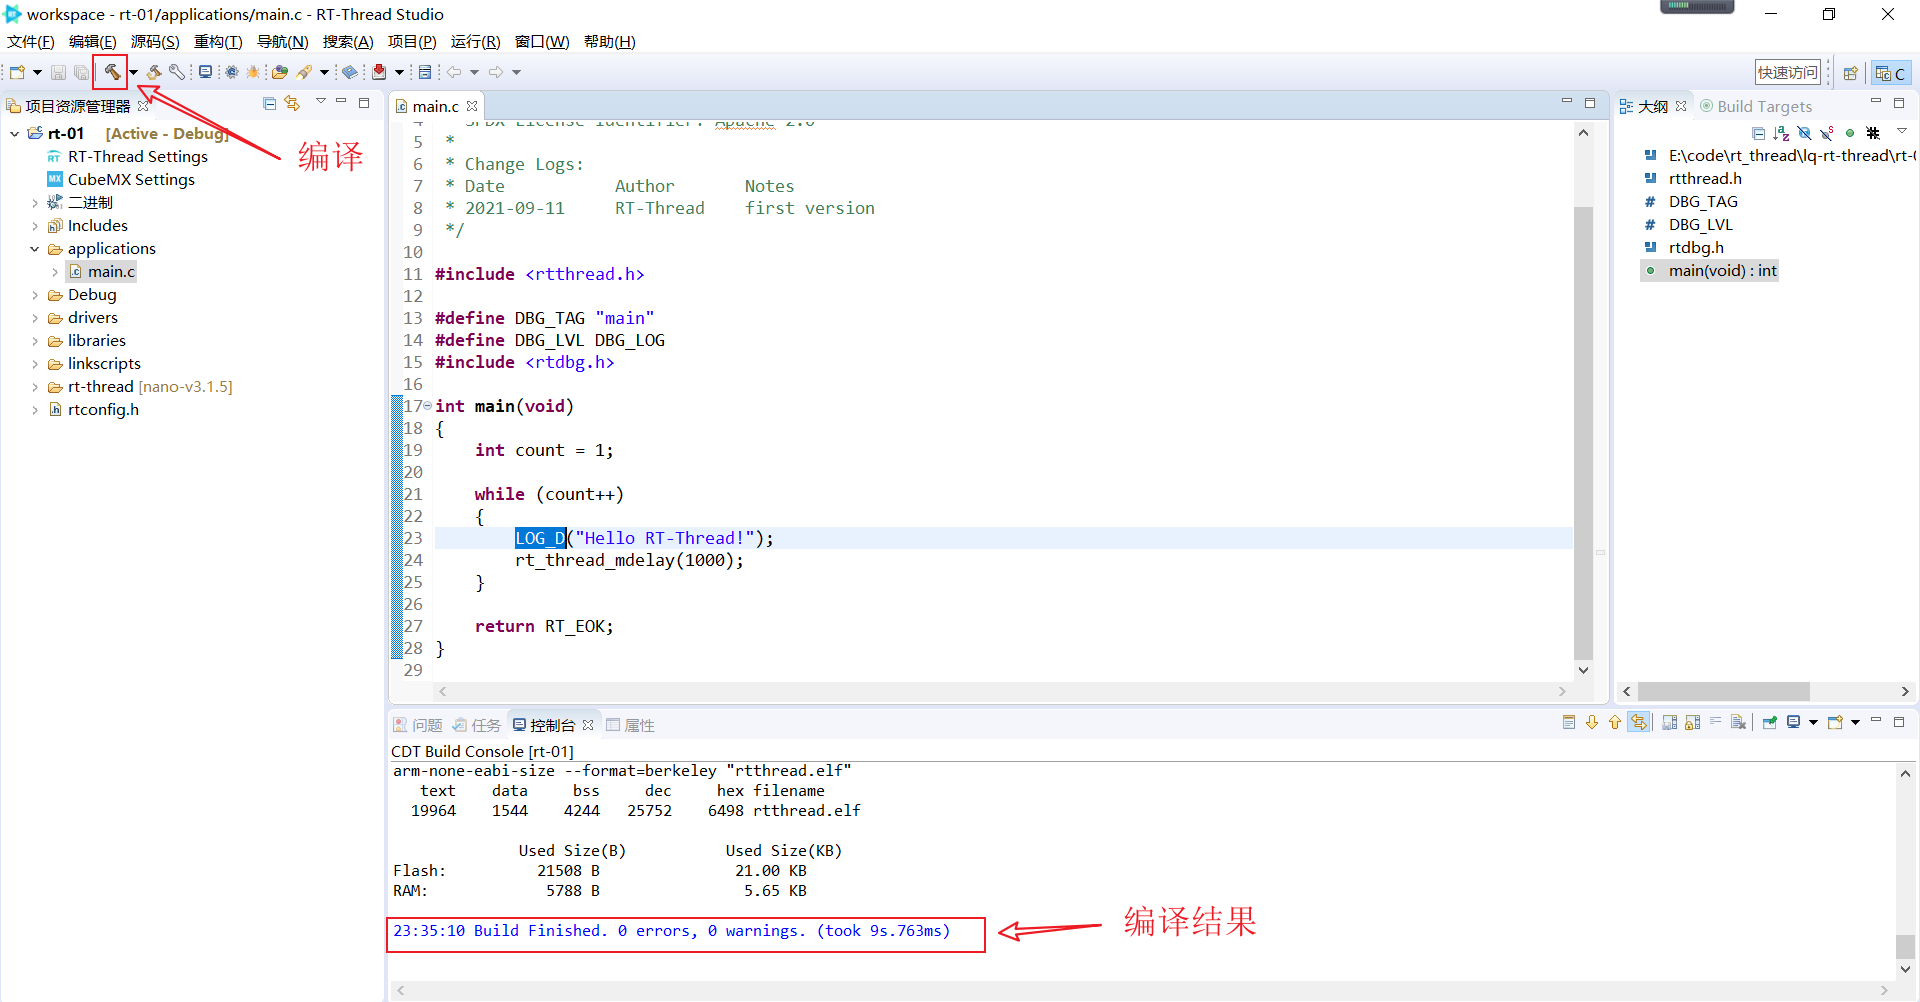Build the project with the hammer icon
This screenshot has width=1920, height=1002.
point(110,71)
